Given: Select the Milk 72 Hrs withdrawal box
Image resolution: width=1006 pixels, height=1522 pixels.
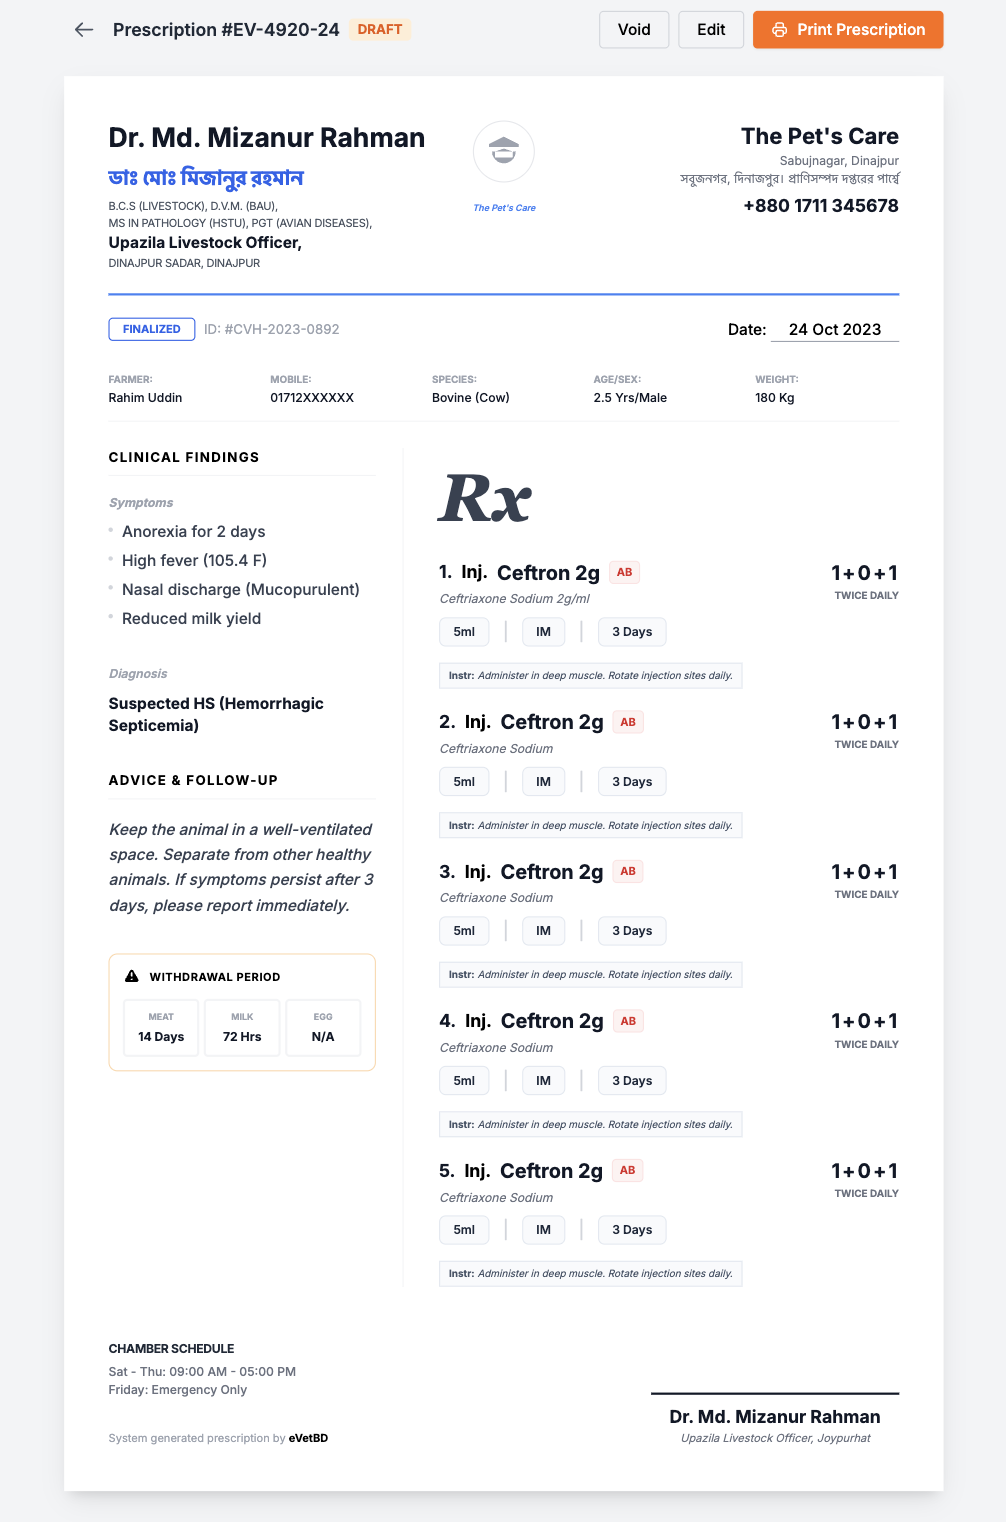Looking at the screenshot, I should 242,1028.
